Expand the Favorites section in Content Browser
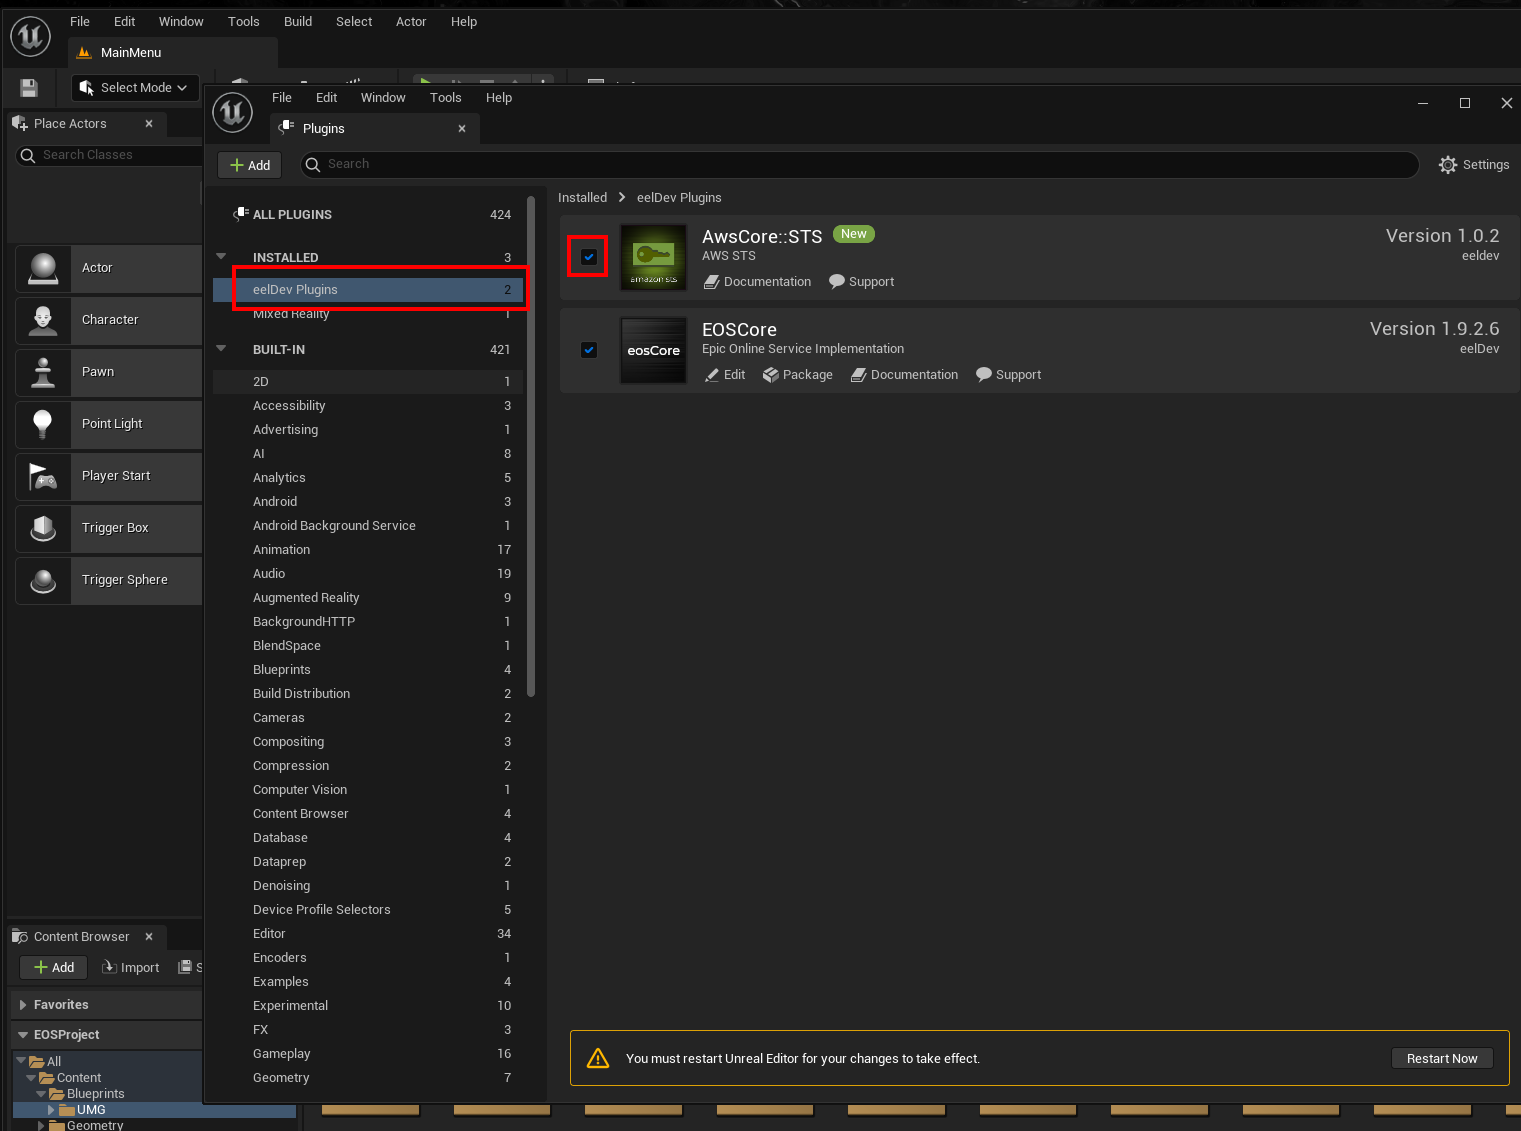The height and width of the screenshot is (1131, 1521). click(22, 1005)
